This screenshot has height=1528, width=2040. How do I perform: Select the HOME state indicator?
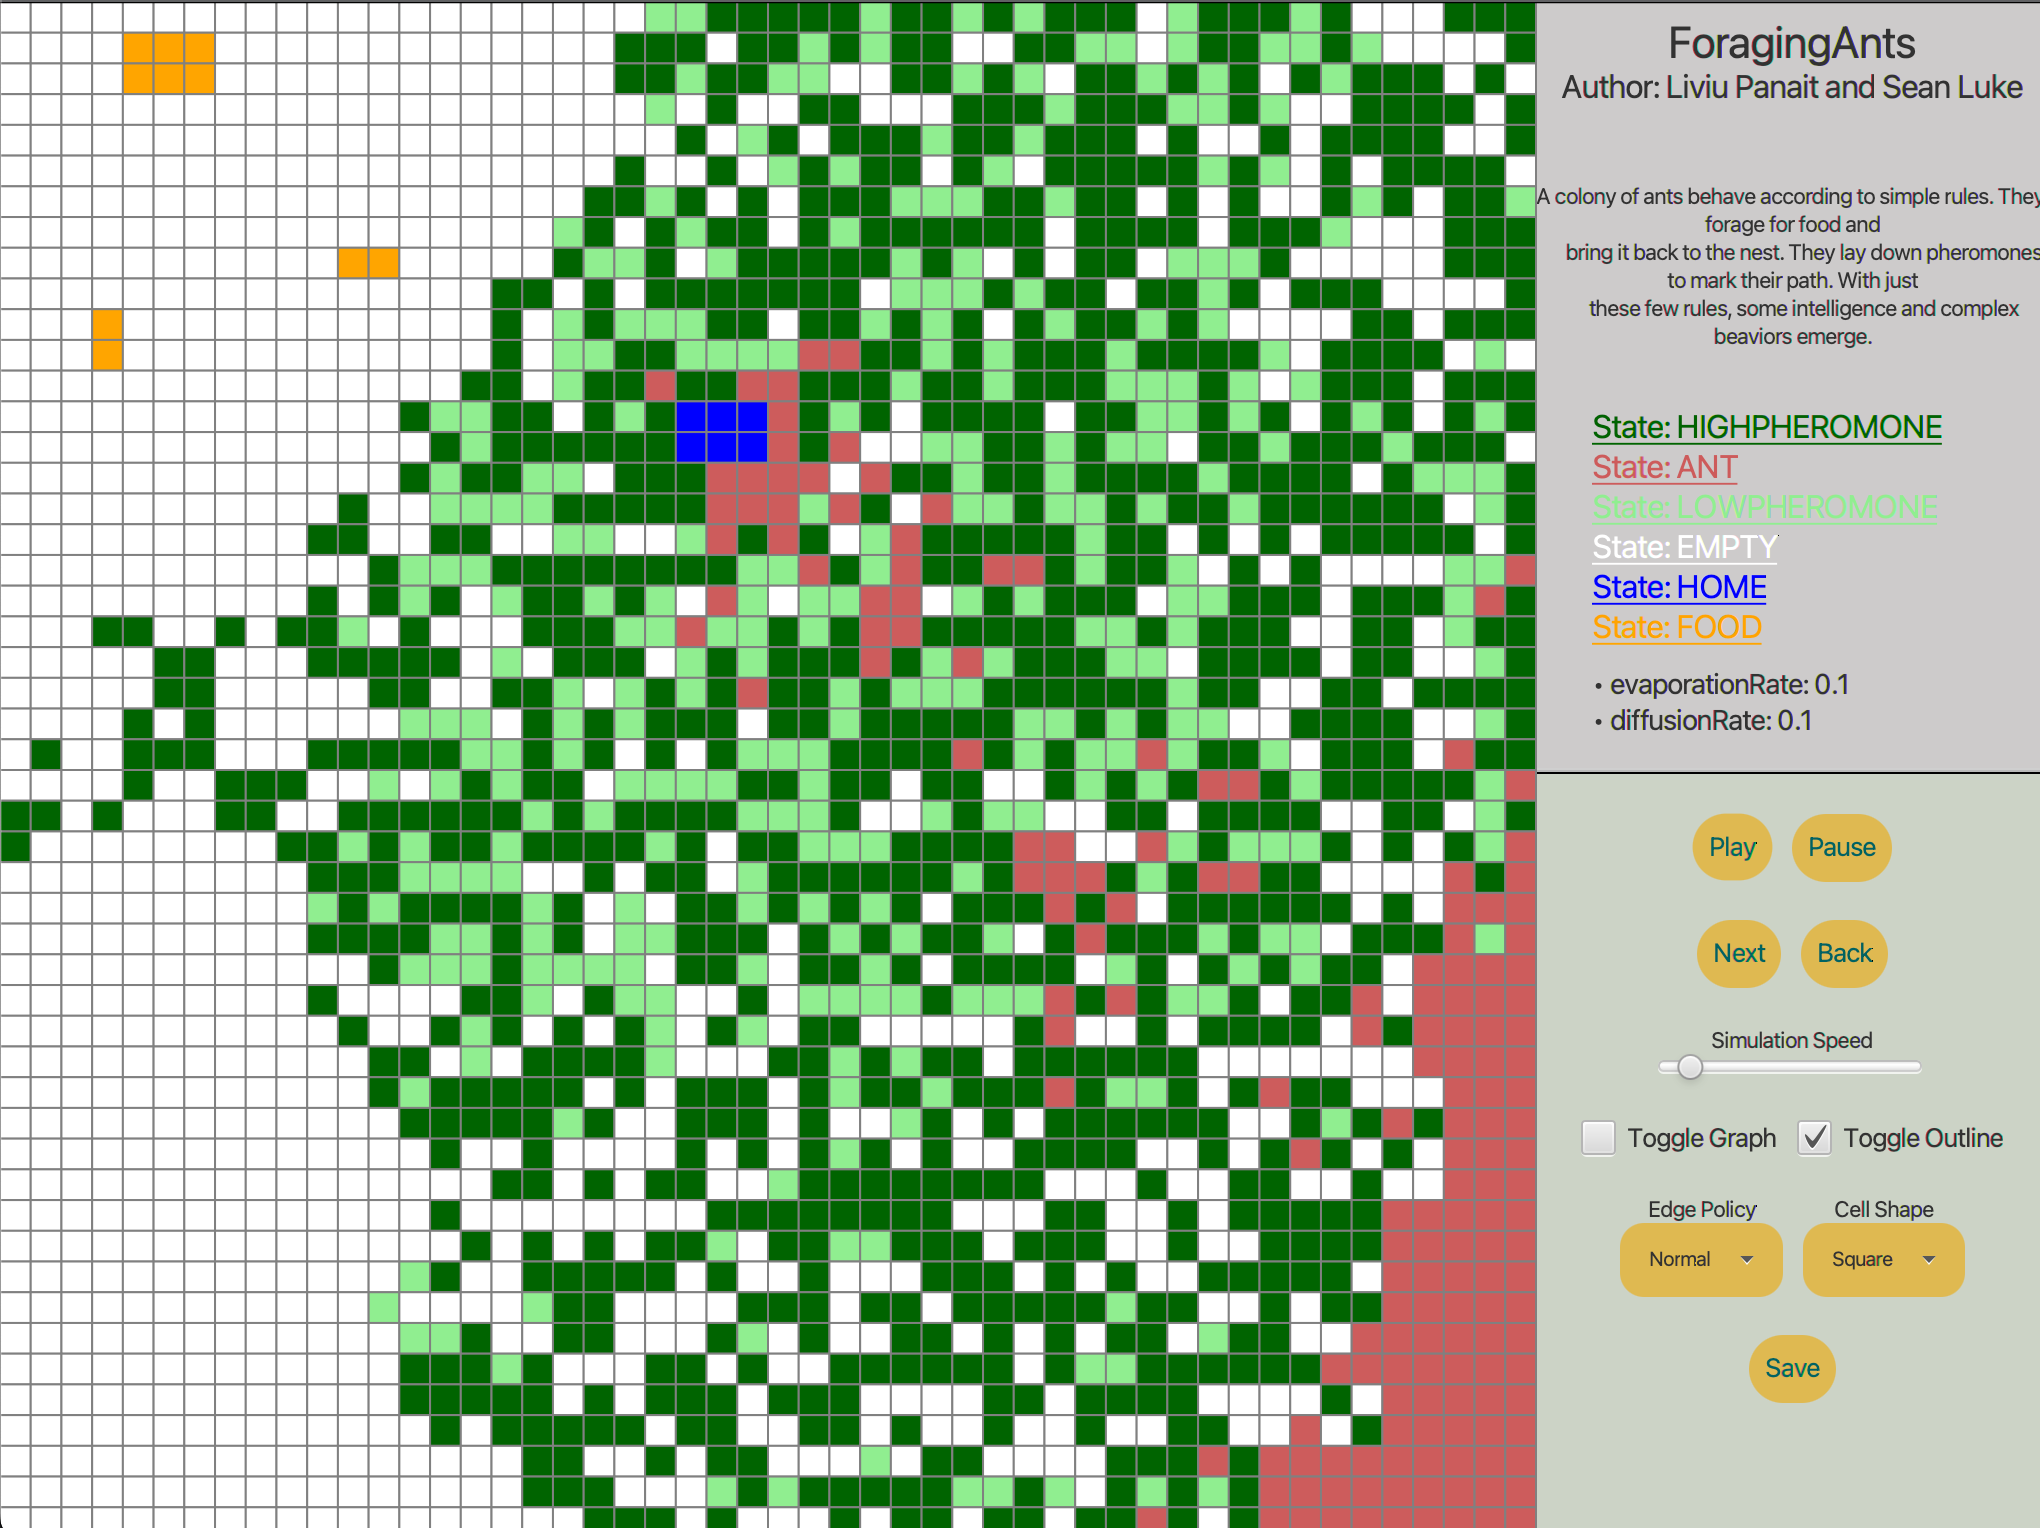tap(1680, 597)
